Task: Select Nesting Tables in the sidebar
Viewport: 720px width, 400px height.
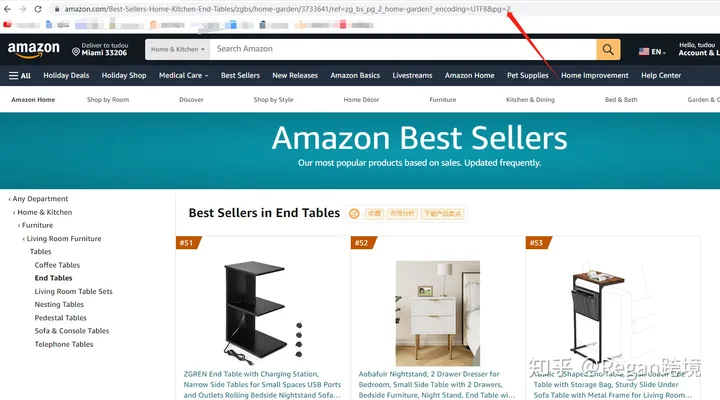Action: pos(59,304)
